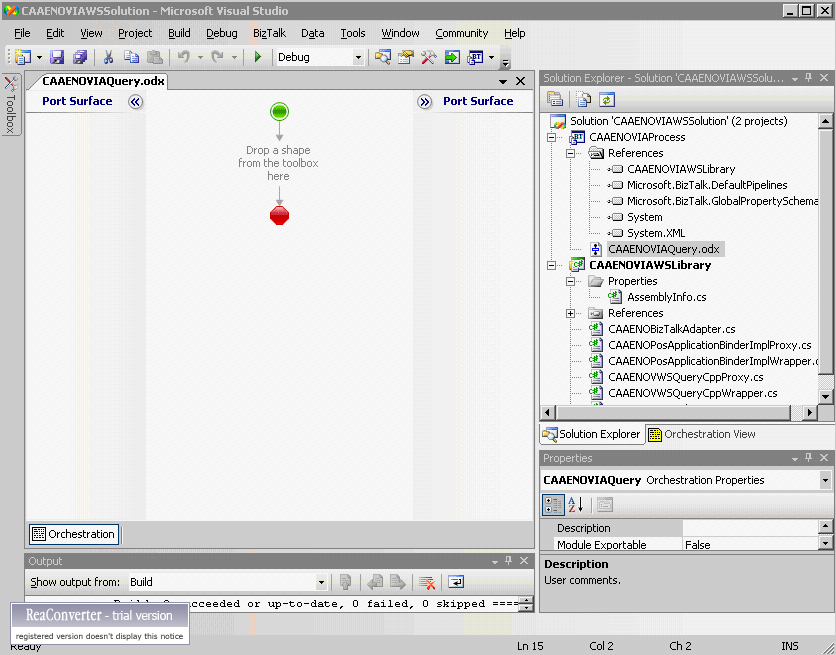836x655 pixels.
Task: Click Clear All icon in Output toolbar
Action: click(x=427, y=582)
